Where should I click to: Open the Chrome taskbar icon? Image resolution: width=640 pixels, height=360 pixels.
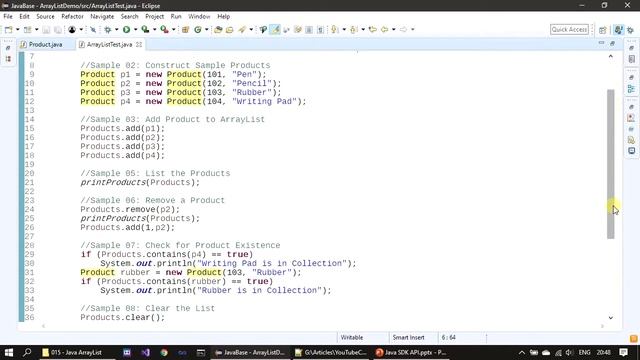click(164, 352)
